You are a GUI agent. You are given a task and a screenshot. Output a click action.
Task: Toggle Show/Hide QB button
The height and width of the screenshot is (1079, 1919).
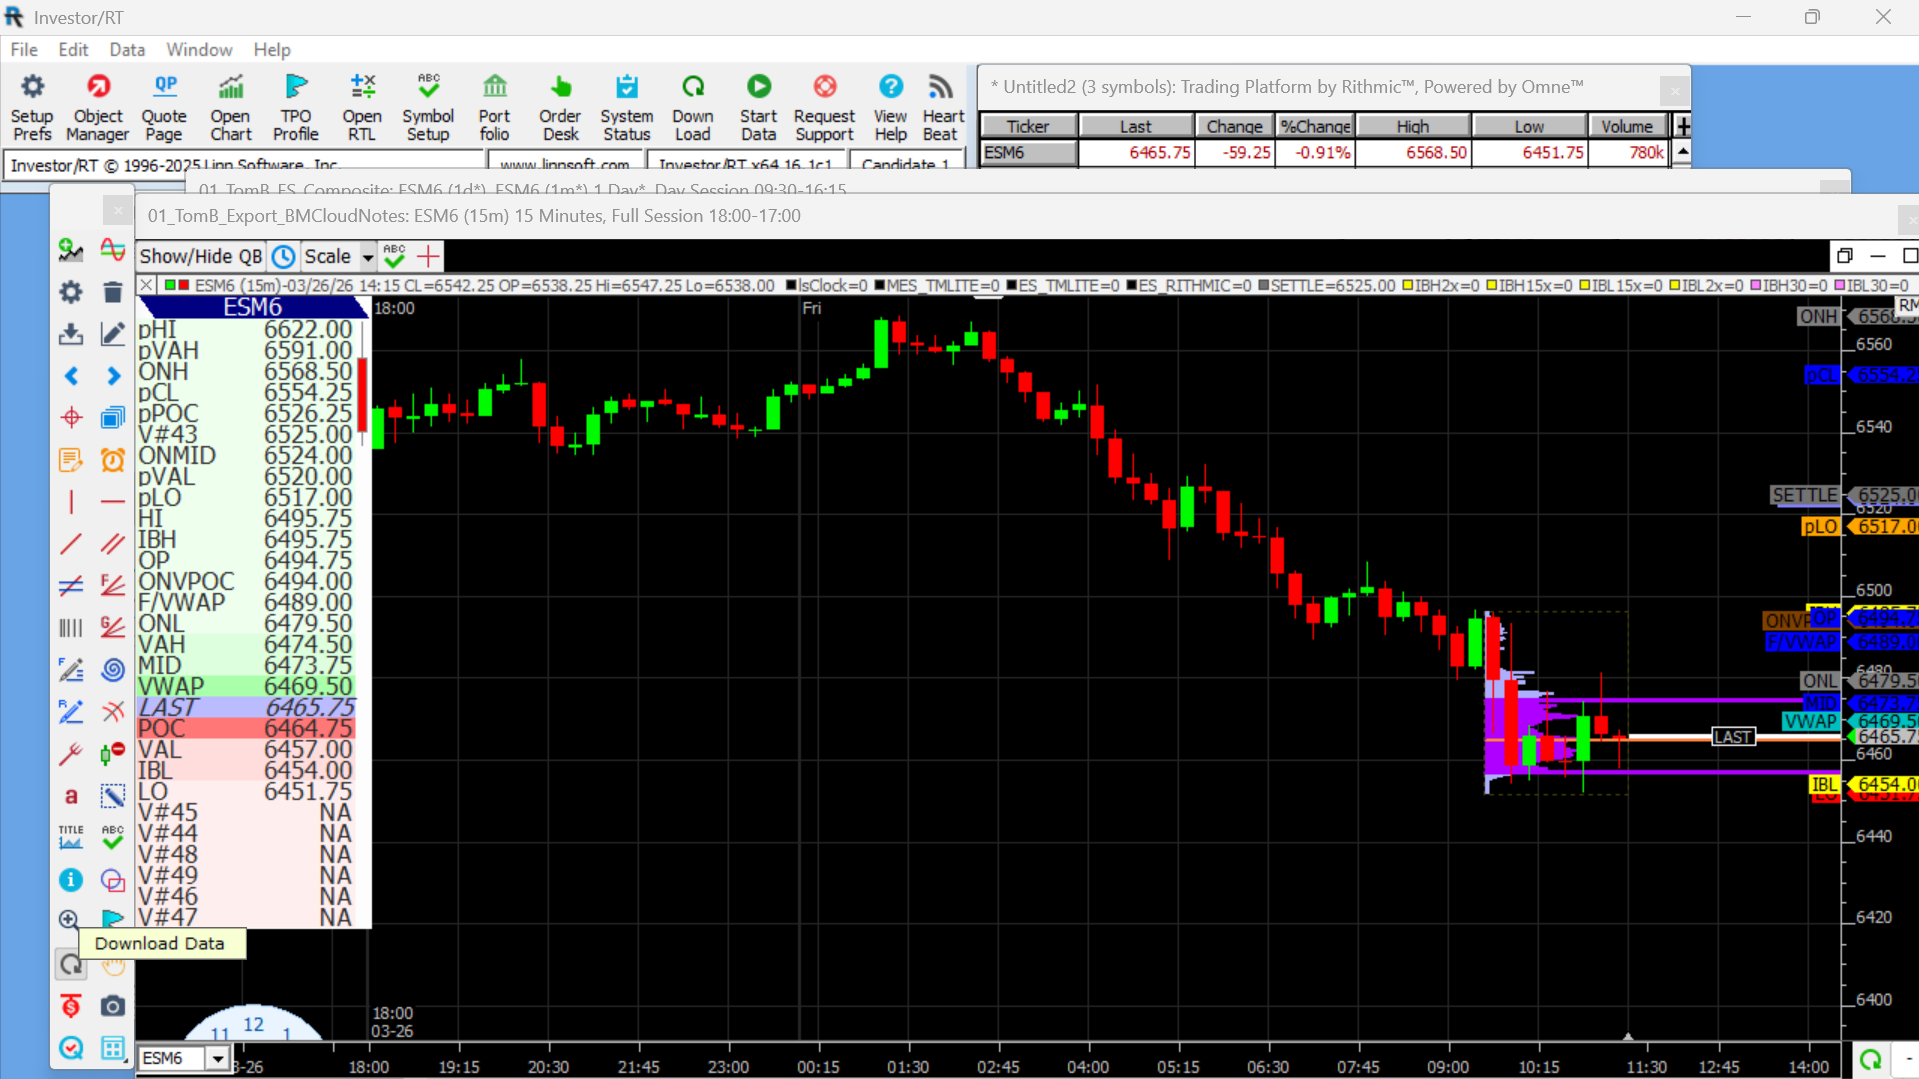coord(200,257)
